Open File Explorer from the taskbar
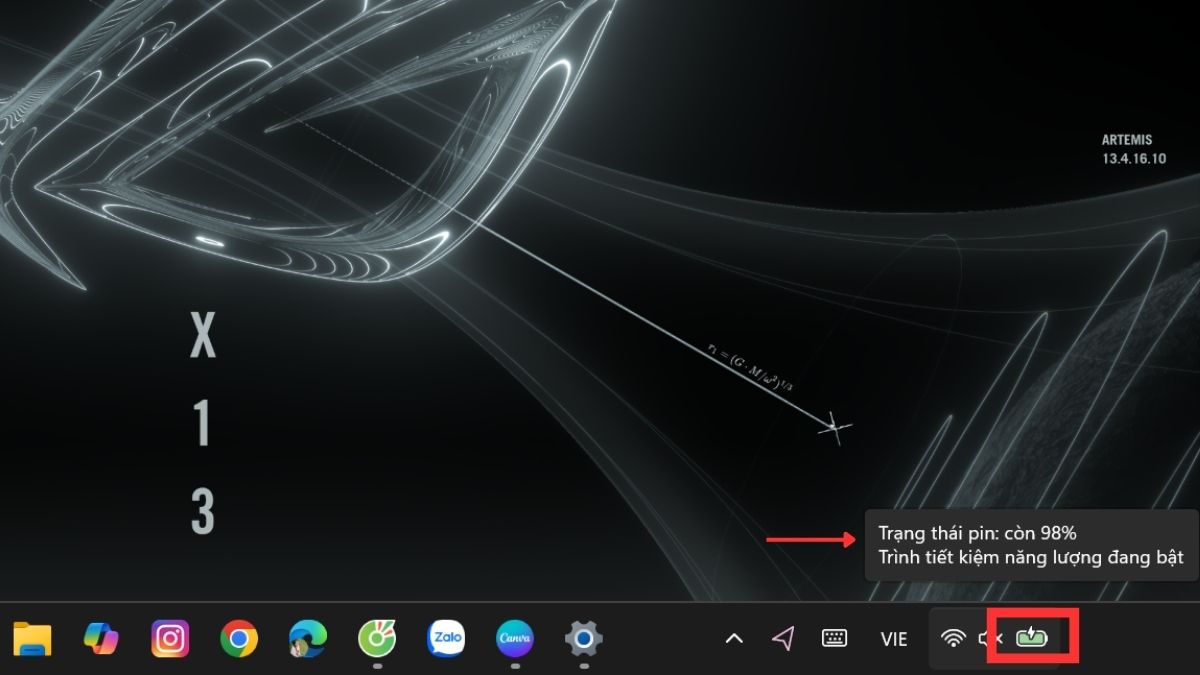1200x675 pixels. (32, 638)
